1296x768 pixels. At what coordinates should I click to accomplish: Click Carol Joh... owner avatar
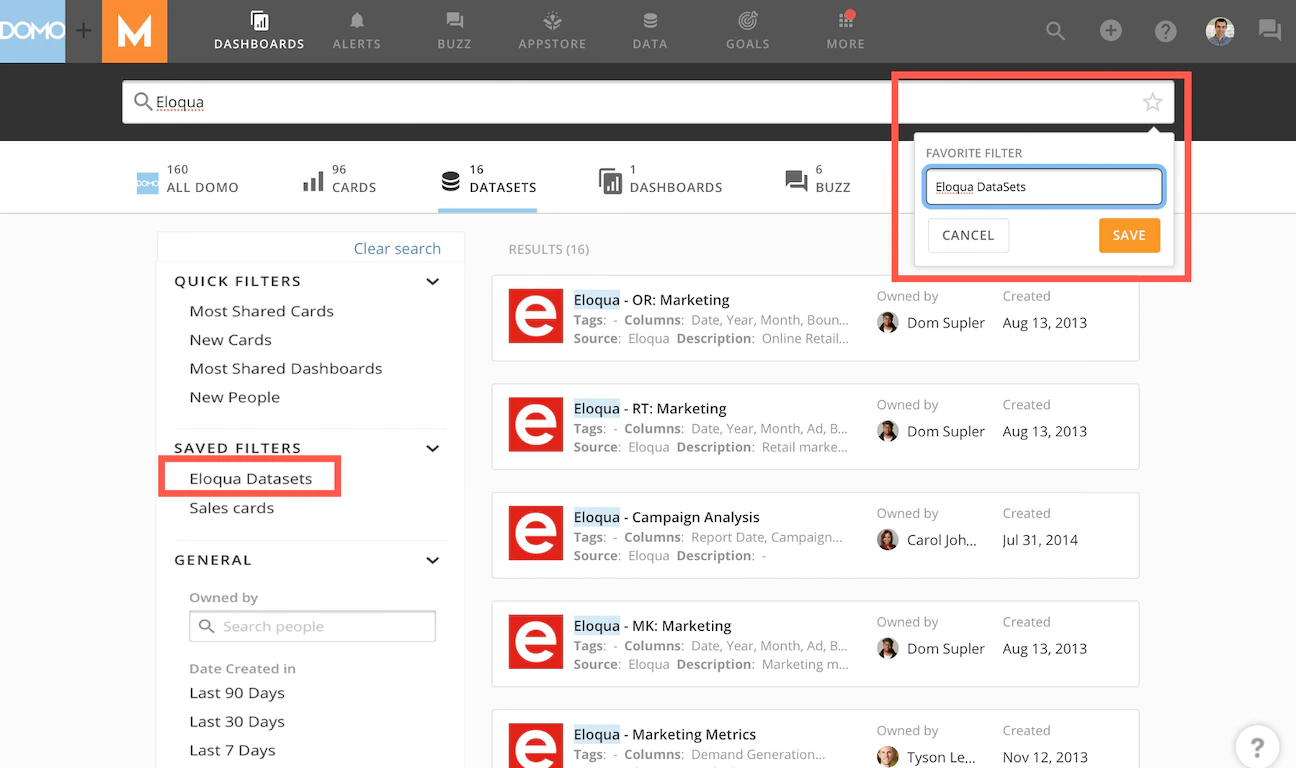(x=887, y=540)
